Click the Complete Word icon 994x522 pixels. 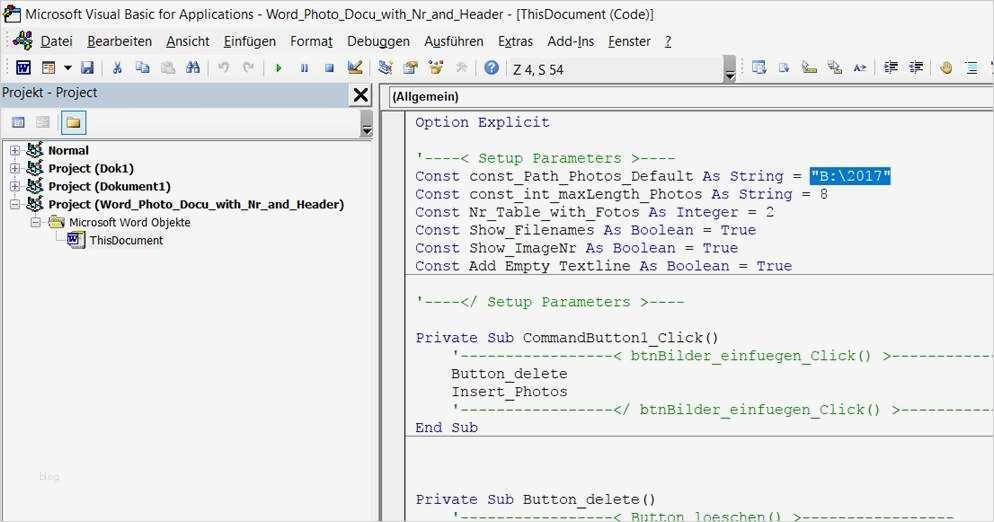860,68
